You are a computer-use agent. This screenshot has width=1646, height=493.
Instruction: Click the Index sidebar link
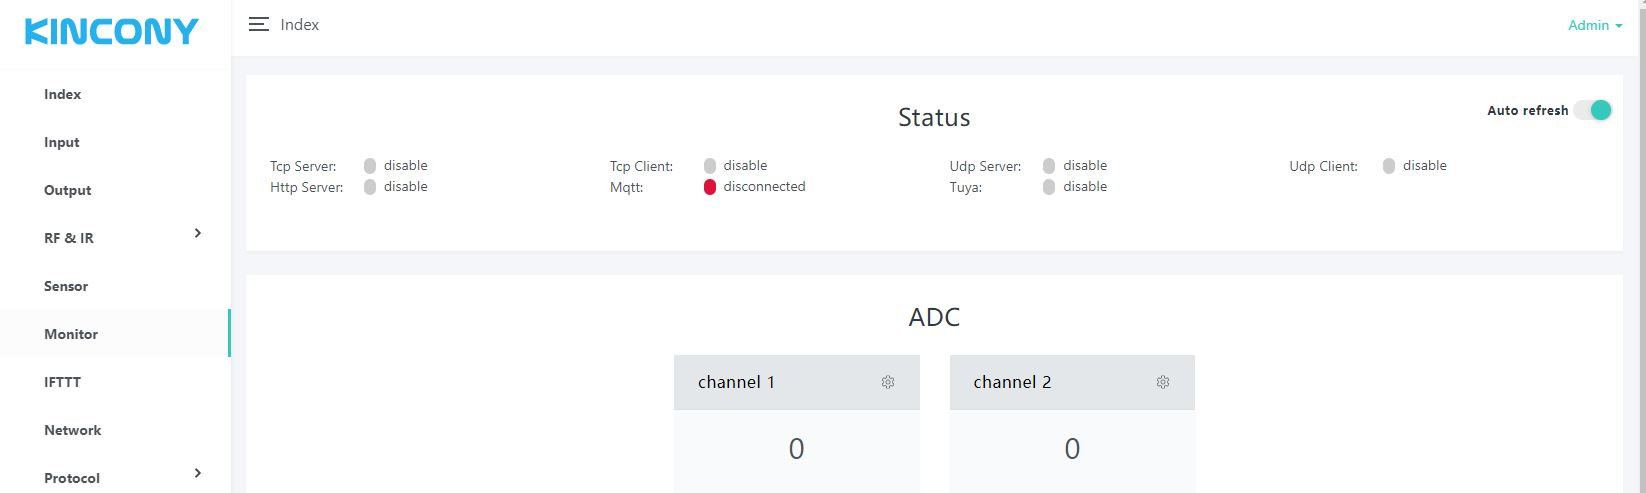tap(62, 95)
